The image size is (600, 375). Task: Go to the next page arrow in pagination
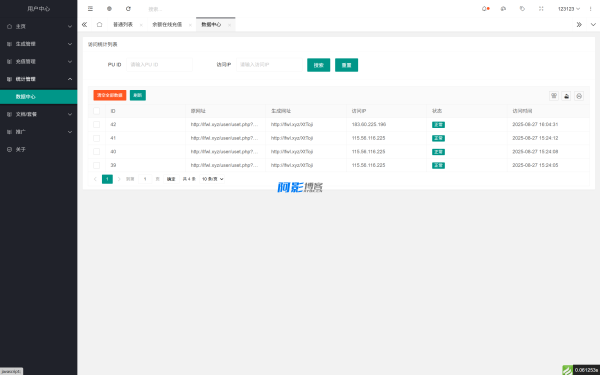(119, 179)
